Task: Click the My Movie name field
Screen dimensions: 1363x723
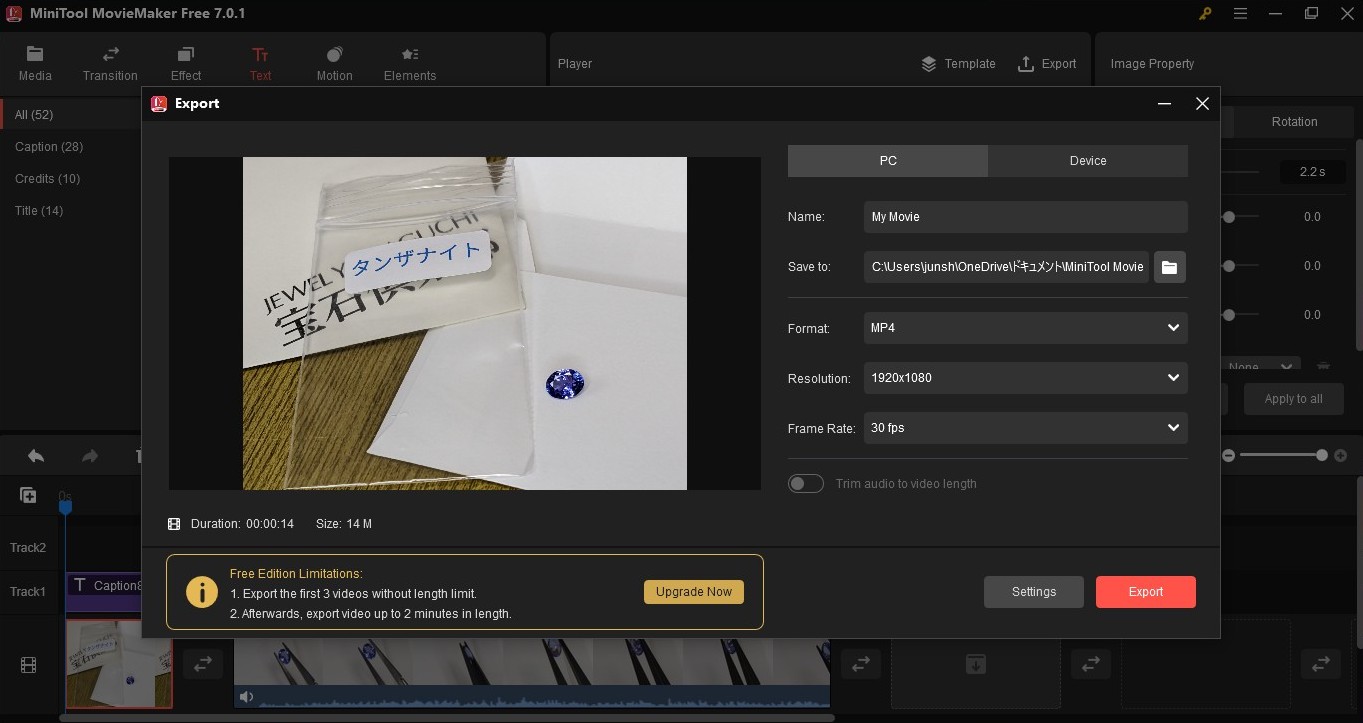Action: [1025, 217]
